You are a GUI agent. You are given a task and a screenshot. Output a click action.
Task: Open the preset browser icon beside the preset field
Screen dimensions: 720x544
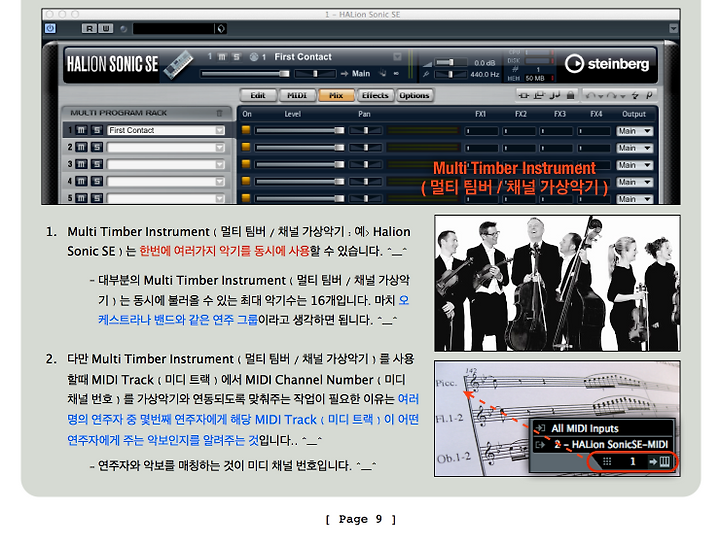click(x=221, y=29)
